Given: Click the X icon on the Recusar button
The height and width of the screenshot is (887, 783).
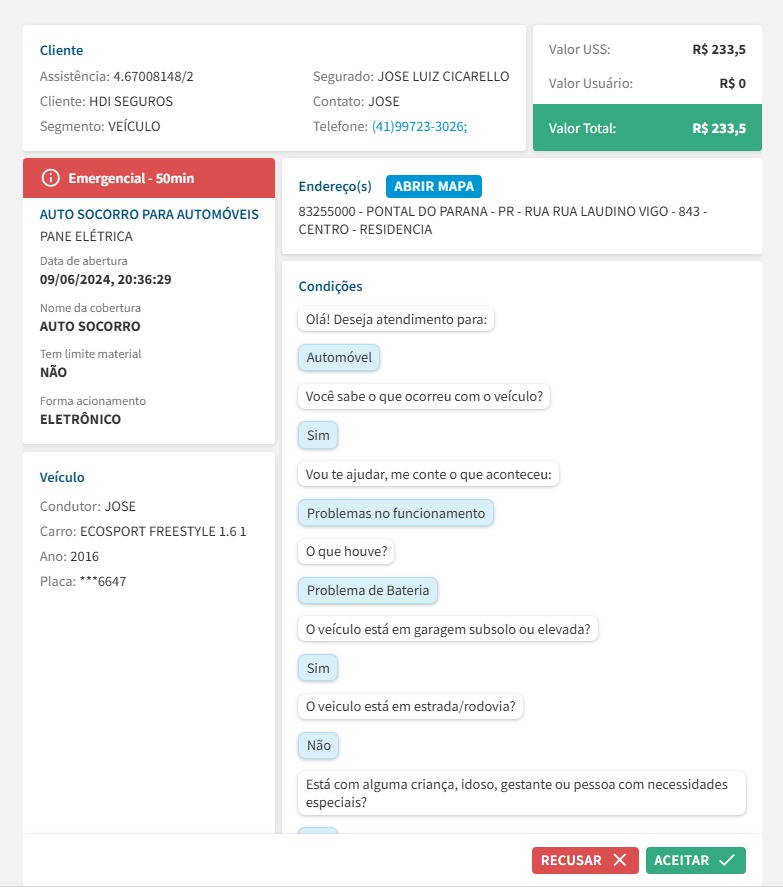Looking at the screenshot, I should [x=620, y=860].
